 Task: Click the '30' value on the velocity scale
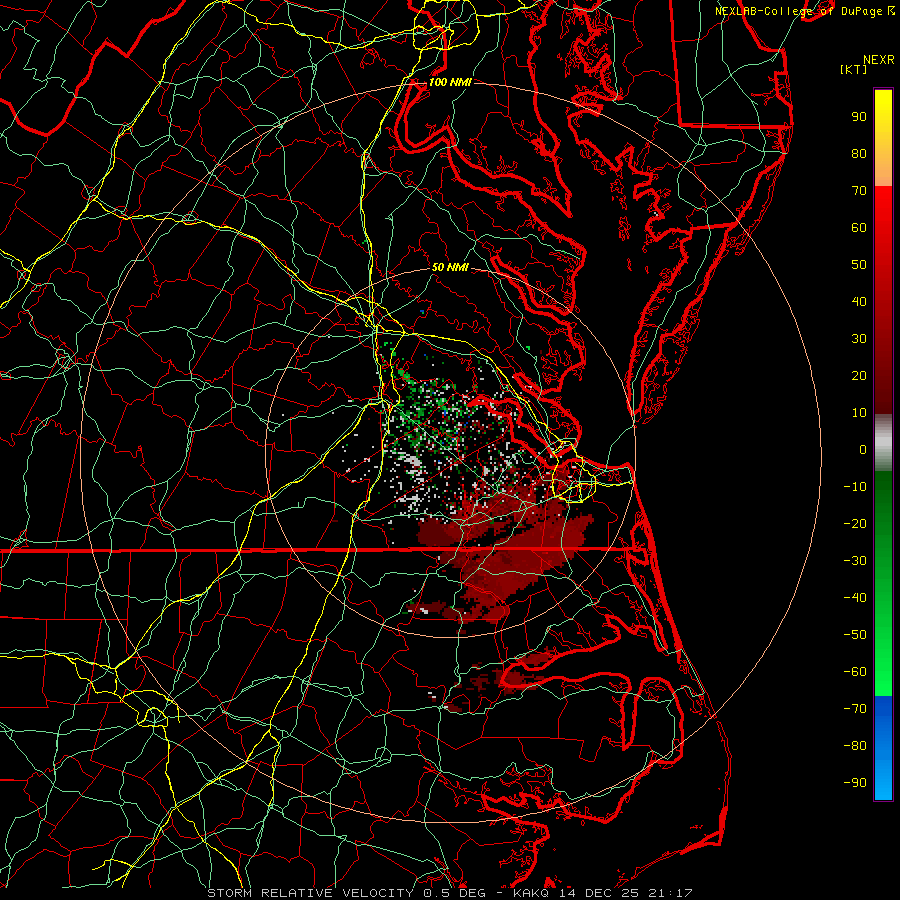point(859,339)
